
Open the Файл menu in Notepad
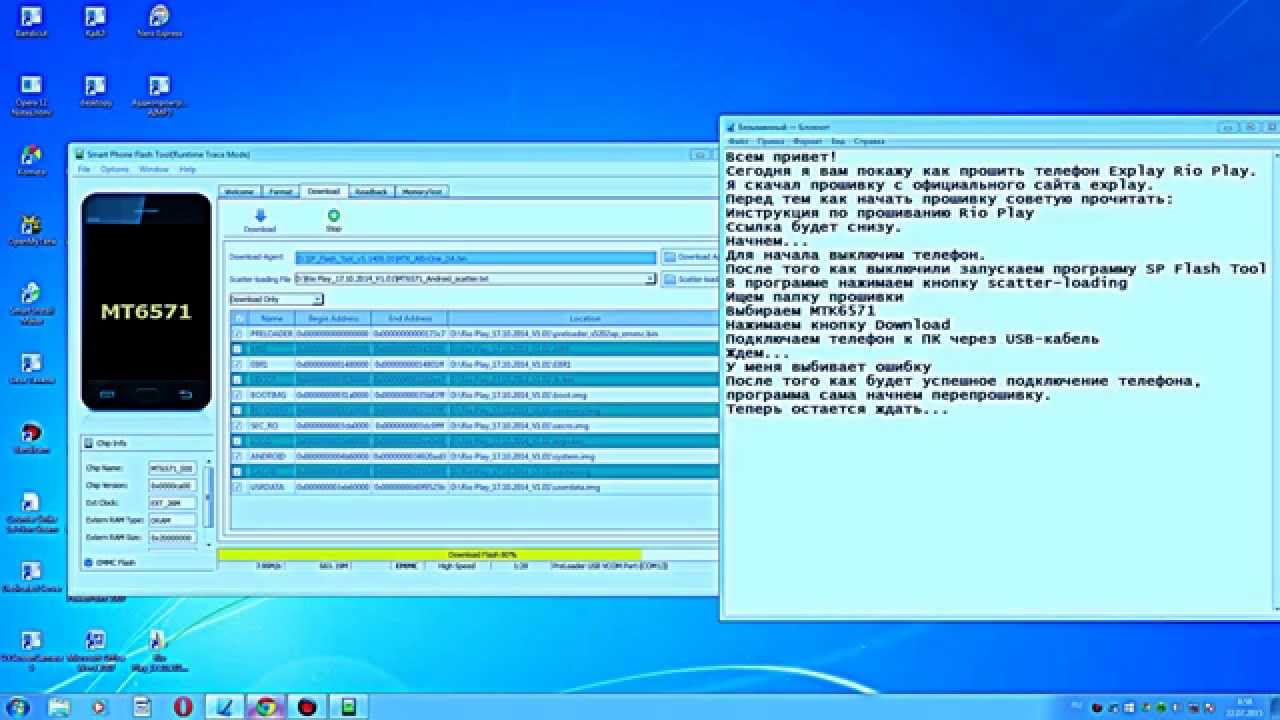tap(739, 142)
